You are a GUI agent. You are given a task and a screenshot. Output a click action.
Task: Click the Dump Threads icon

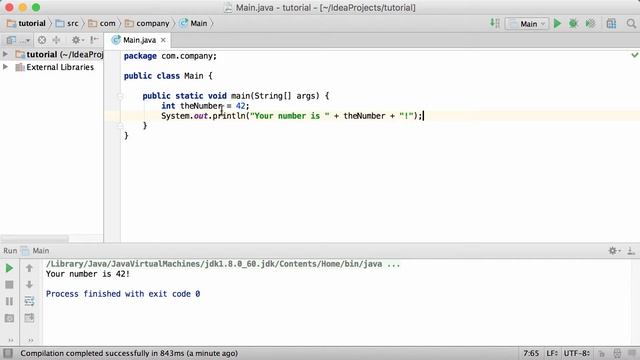[9, 318]
